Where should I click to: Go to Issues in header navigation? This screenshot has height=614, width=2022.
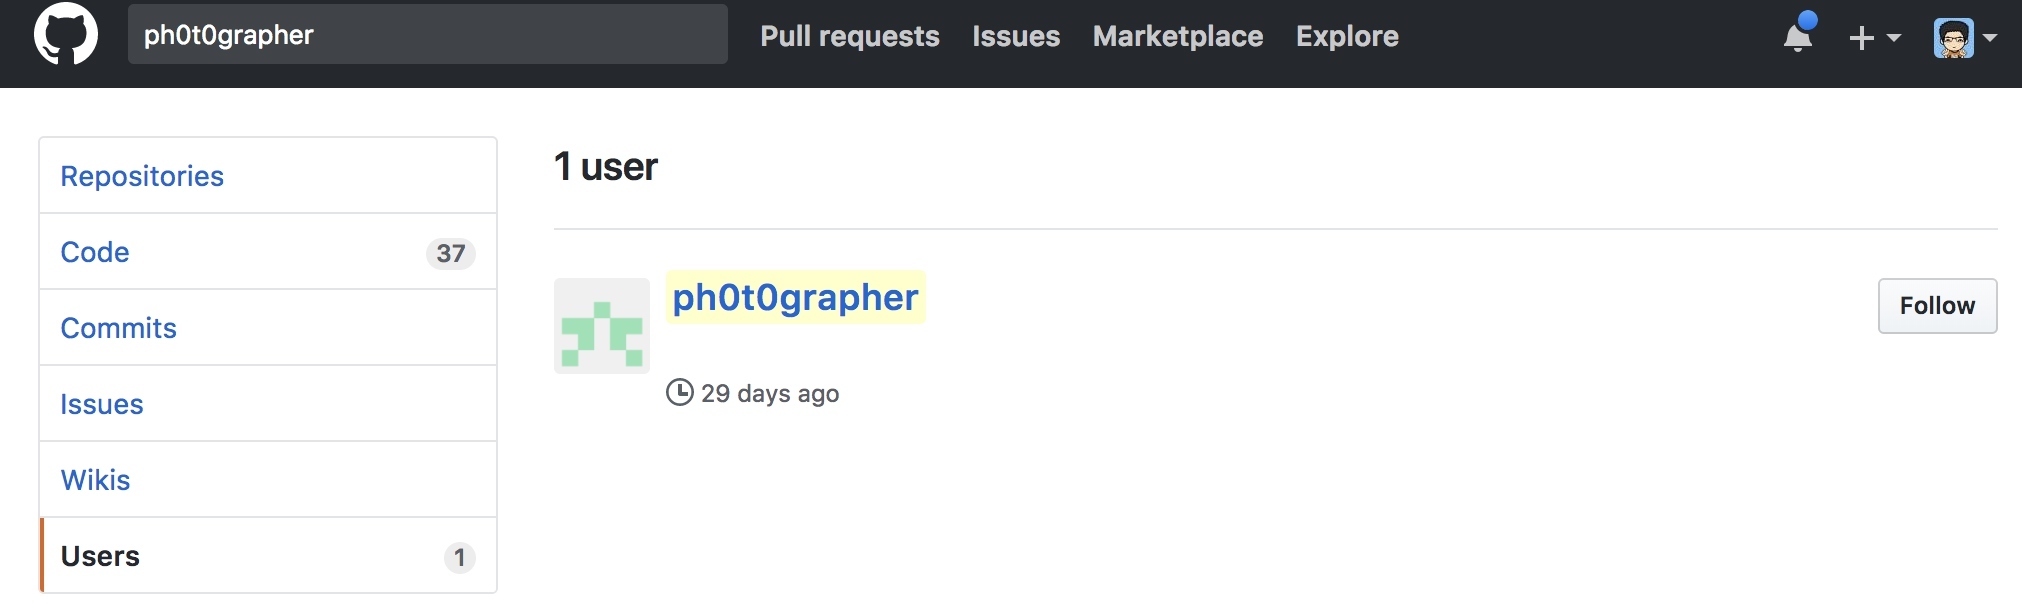tap(1016, 36)
